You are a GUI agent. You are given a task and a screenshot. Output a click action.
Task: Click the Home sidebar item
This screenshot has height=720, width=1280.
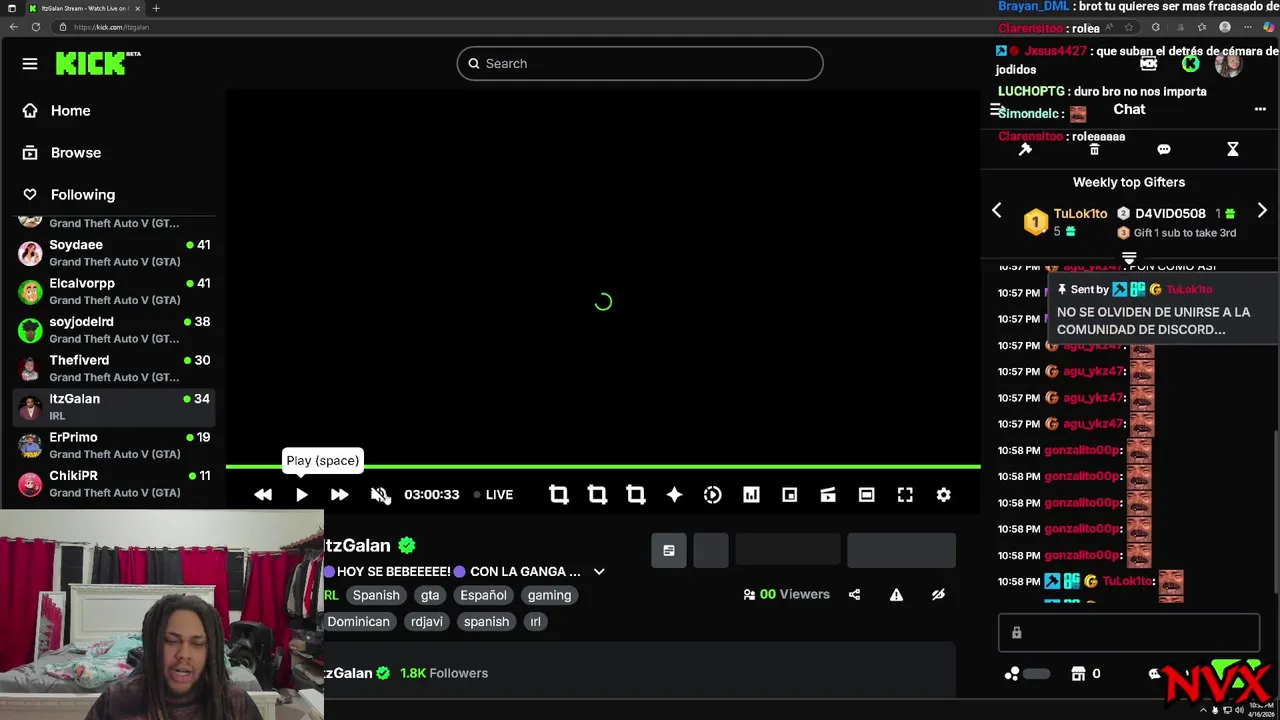[71, 111]
